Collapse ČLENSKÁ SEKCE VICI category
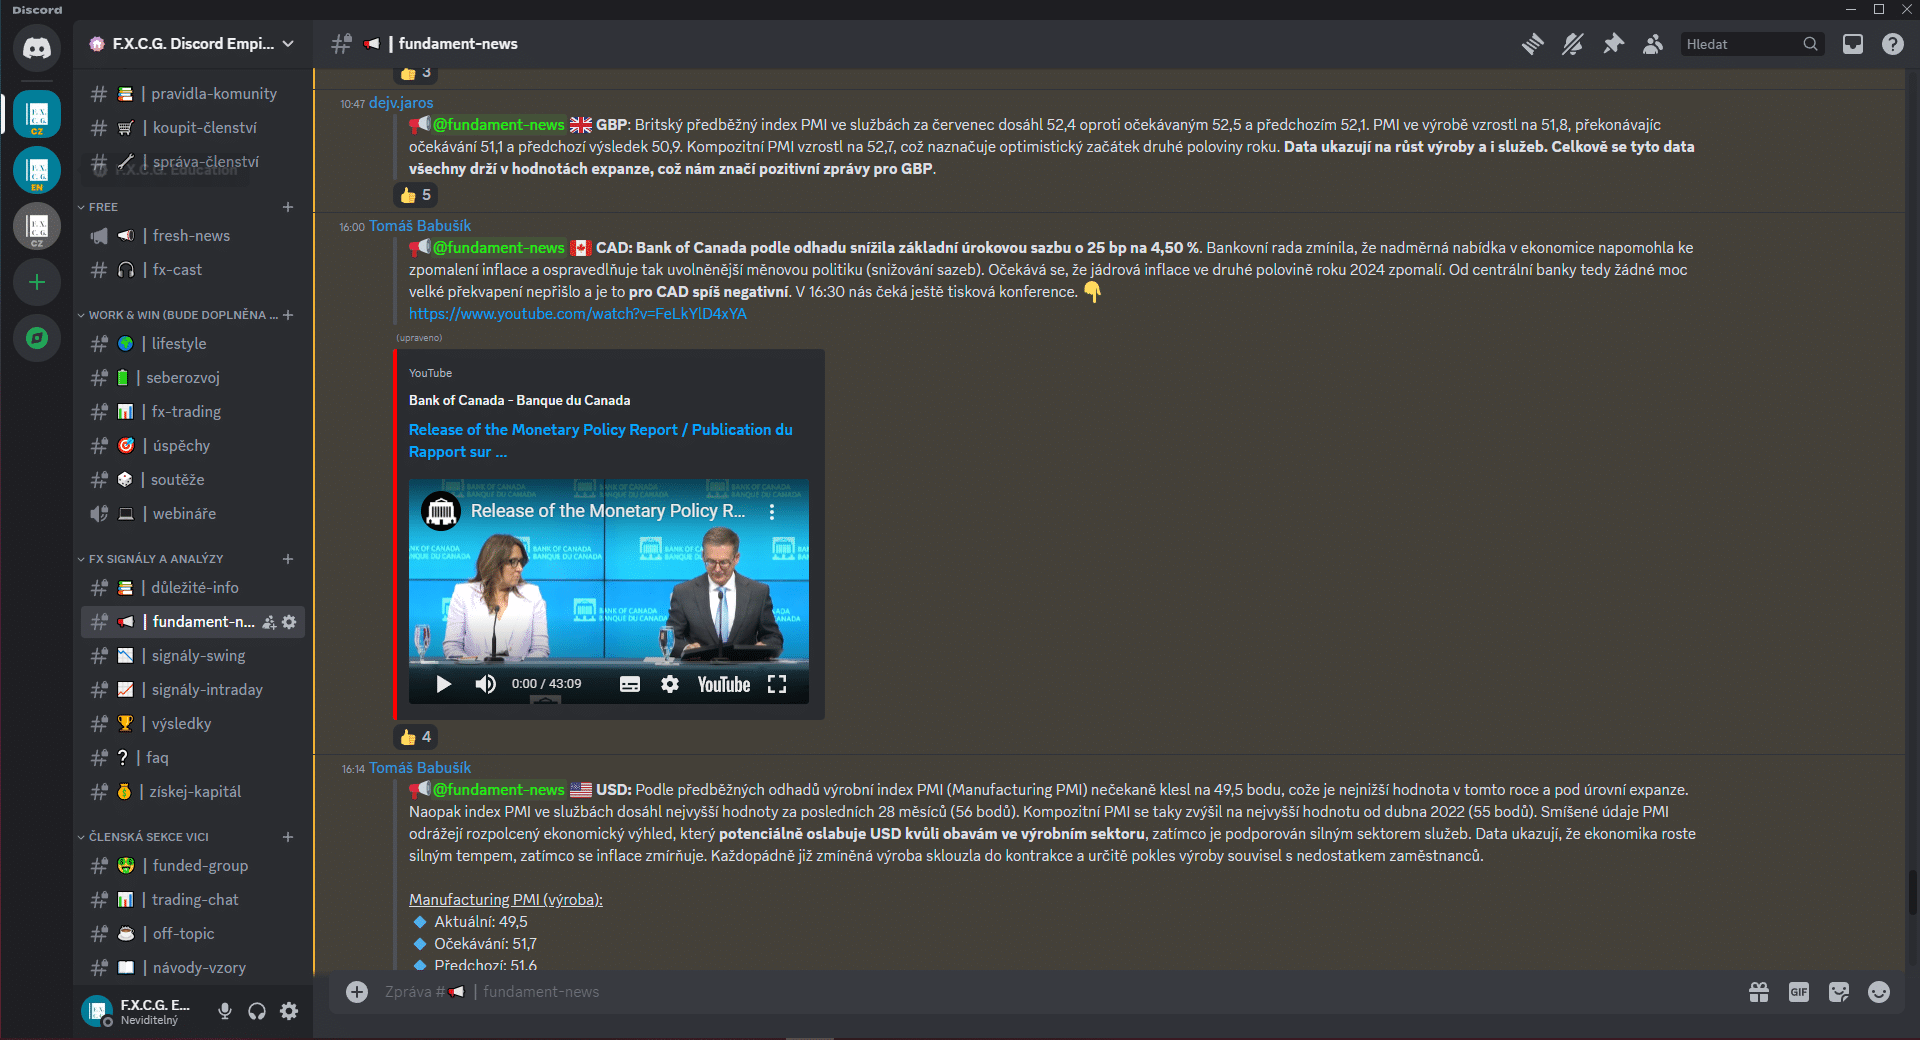 coord(143,837)
